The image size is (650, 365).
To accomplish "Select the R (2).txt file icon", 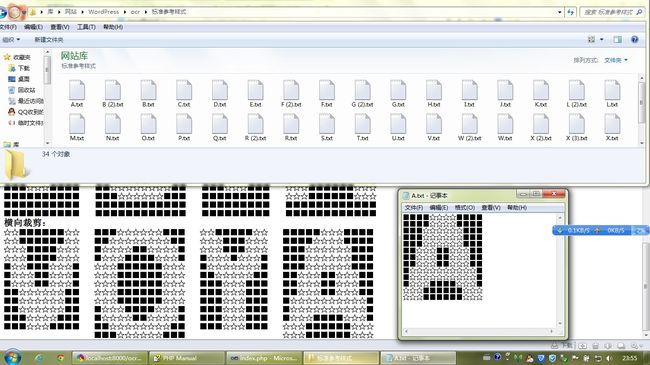I will 255,124.
